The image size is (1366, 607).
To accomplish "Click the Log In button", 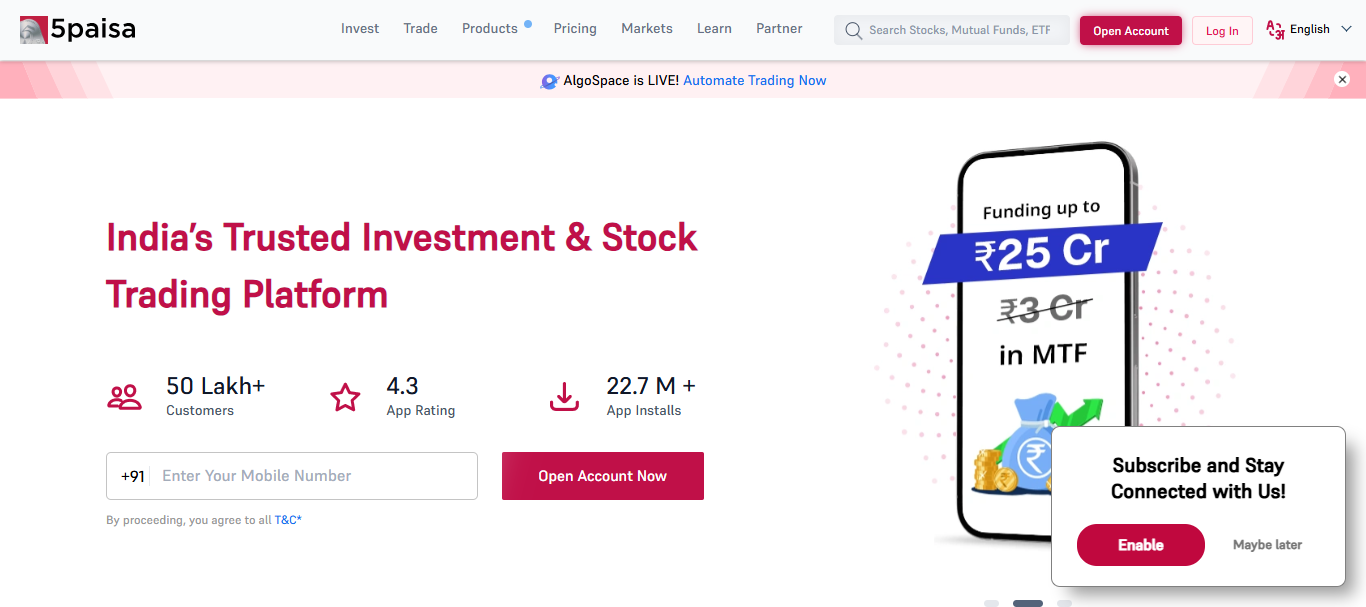I will tap(1222, 31).
